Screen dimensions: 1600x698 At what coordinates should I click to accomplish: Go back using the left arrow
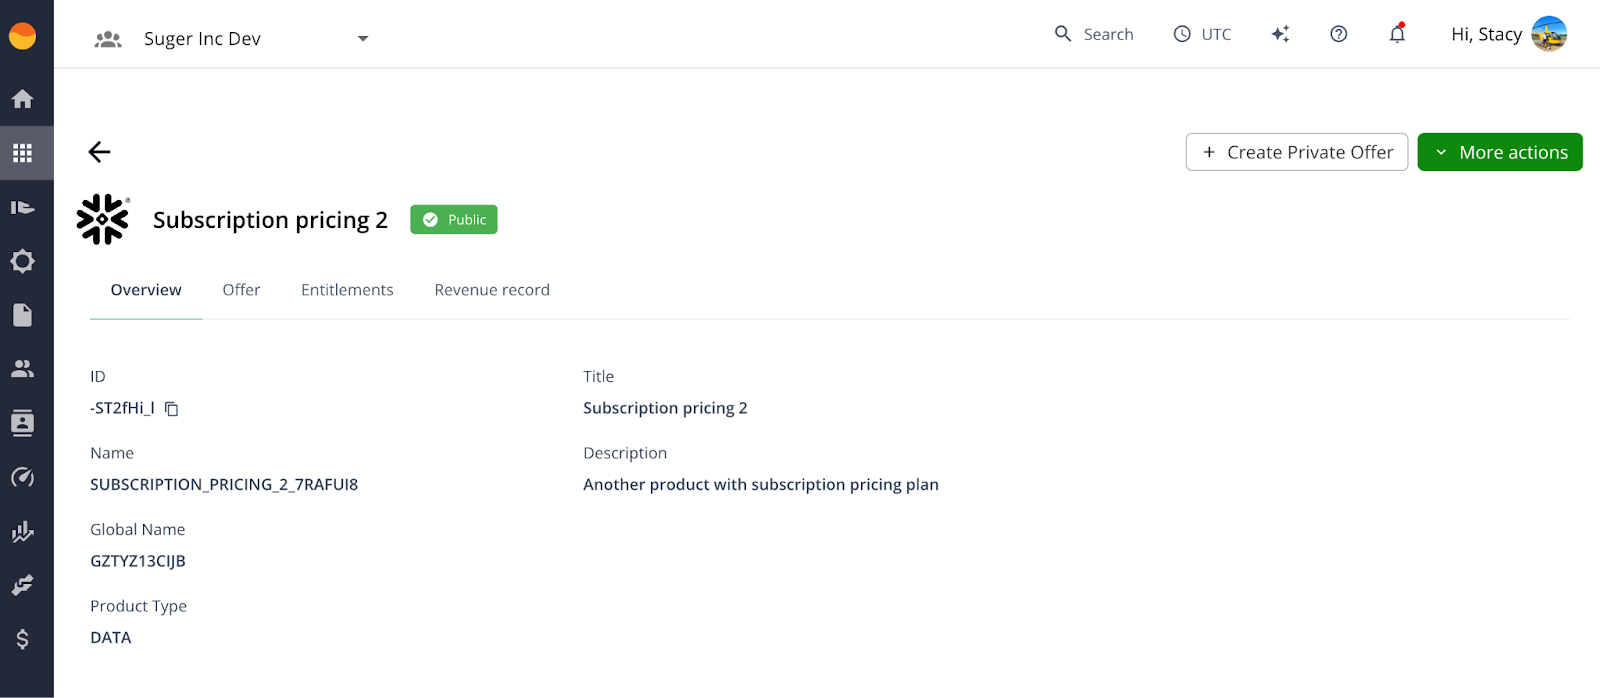tap(99, 152)
